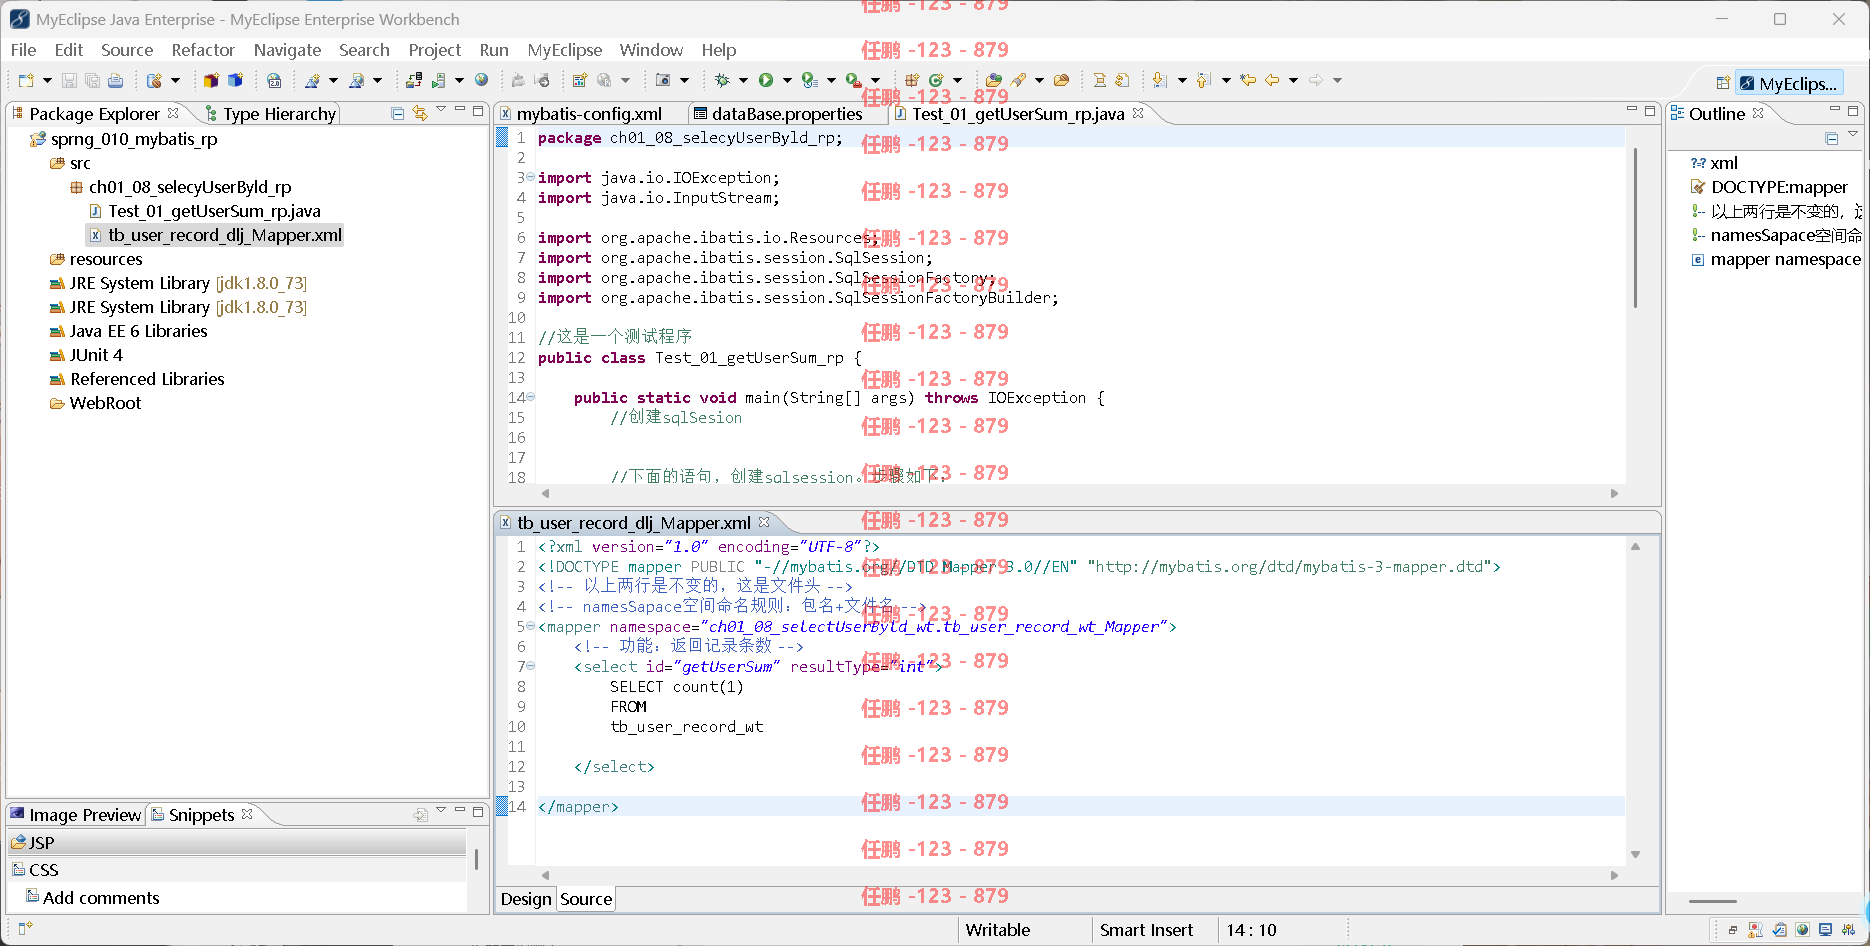Collapse the select element fold at line 7
The height and width of the screenshot is (946, 1870).
(x=530, y=666)
